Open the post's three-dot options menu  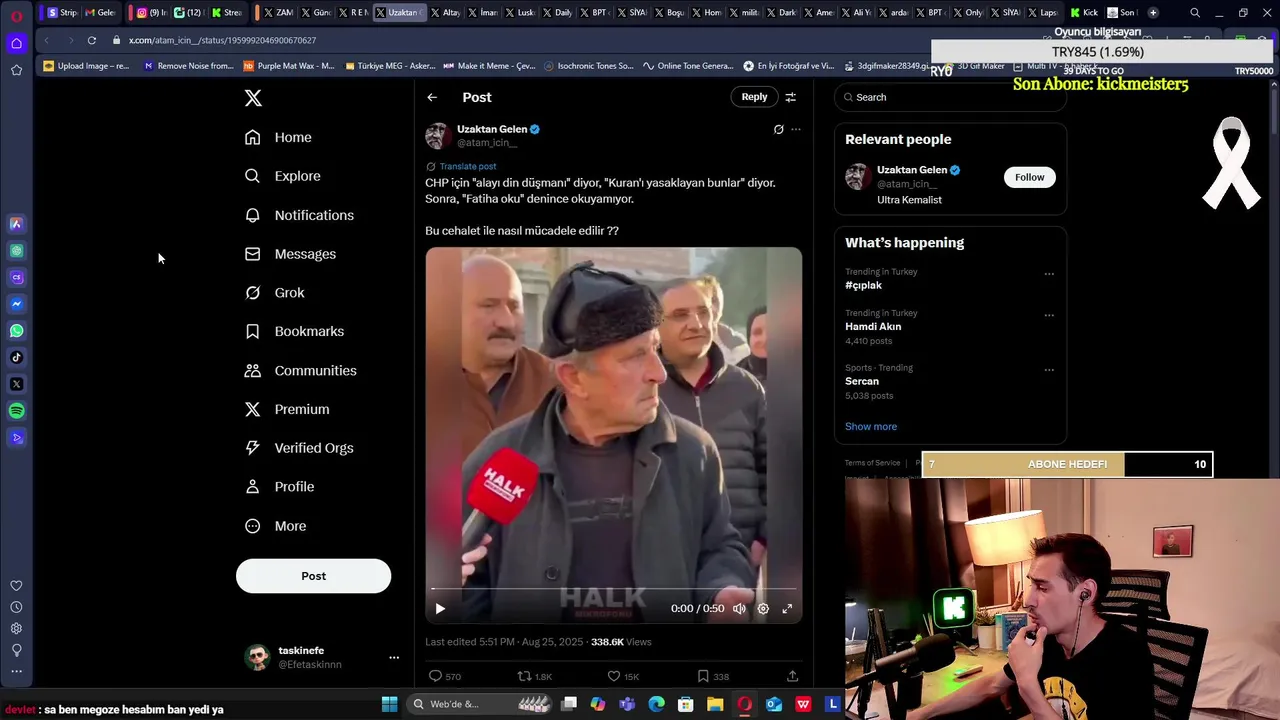(796, 129)
